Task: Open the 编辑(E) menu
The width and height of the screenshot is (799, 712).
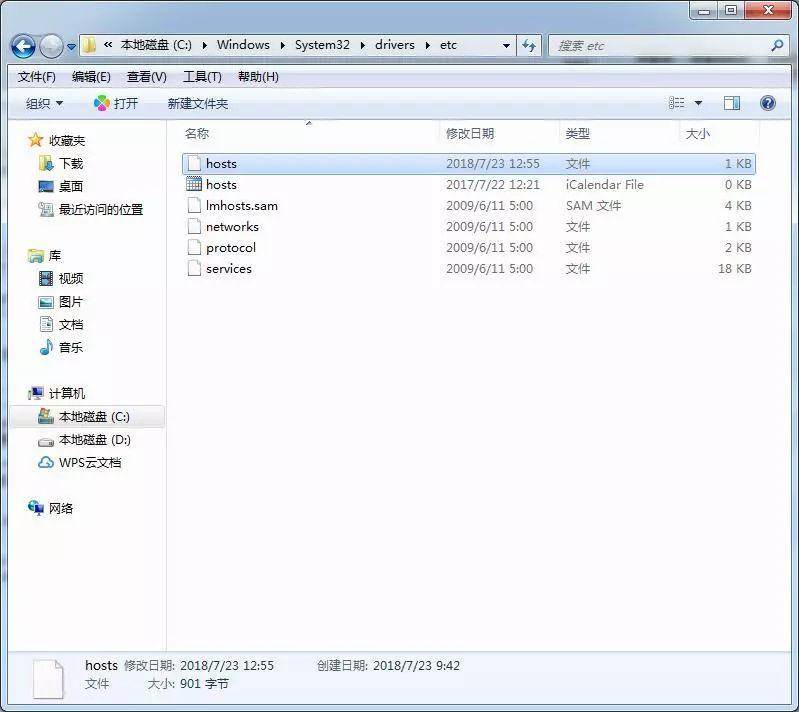Action: tap(91, 77)
